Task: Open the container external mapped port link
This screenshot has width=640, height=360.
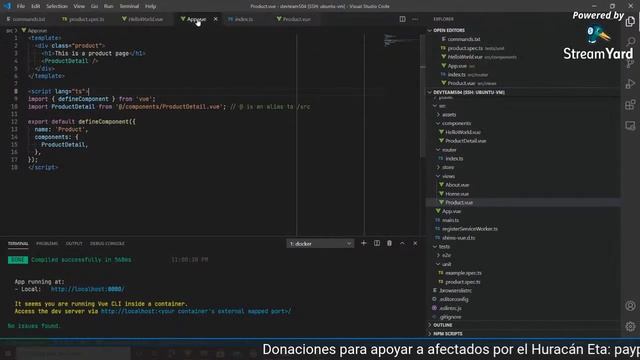Action: point(196,311)
